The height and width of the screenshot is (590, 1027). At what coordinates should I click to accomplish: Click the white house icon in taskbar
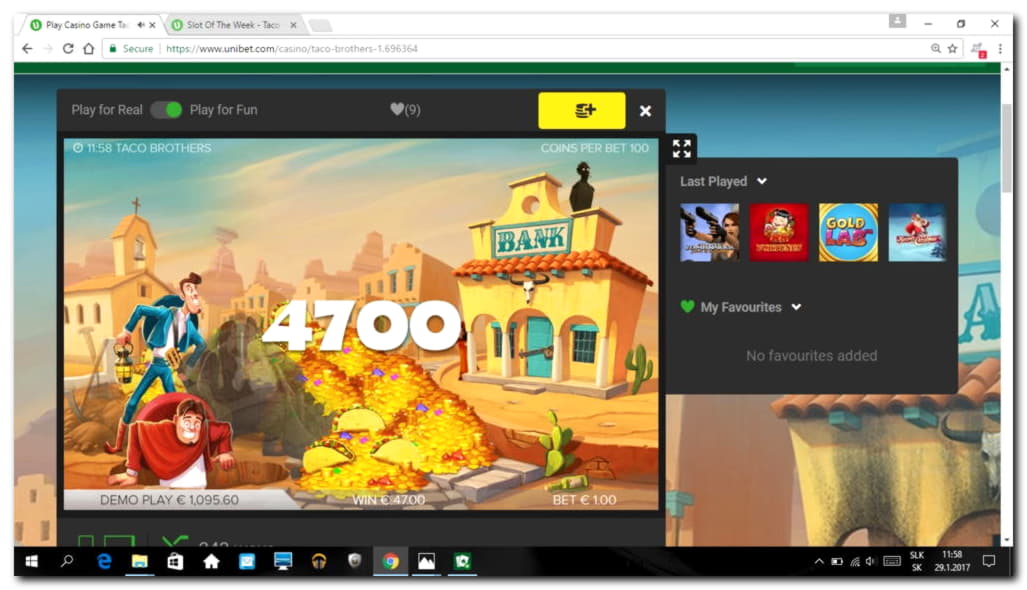pos(211,561)
